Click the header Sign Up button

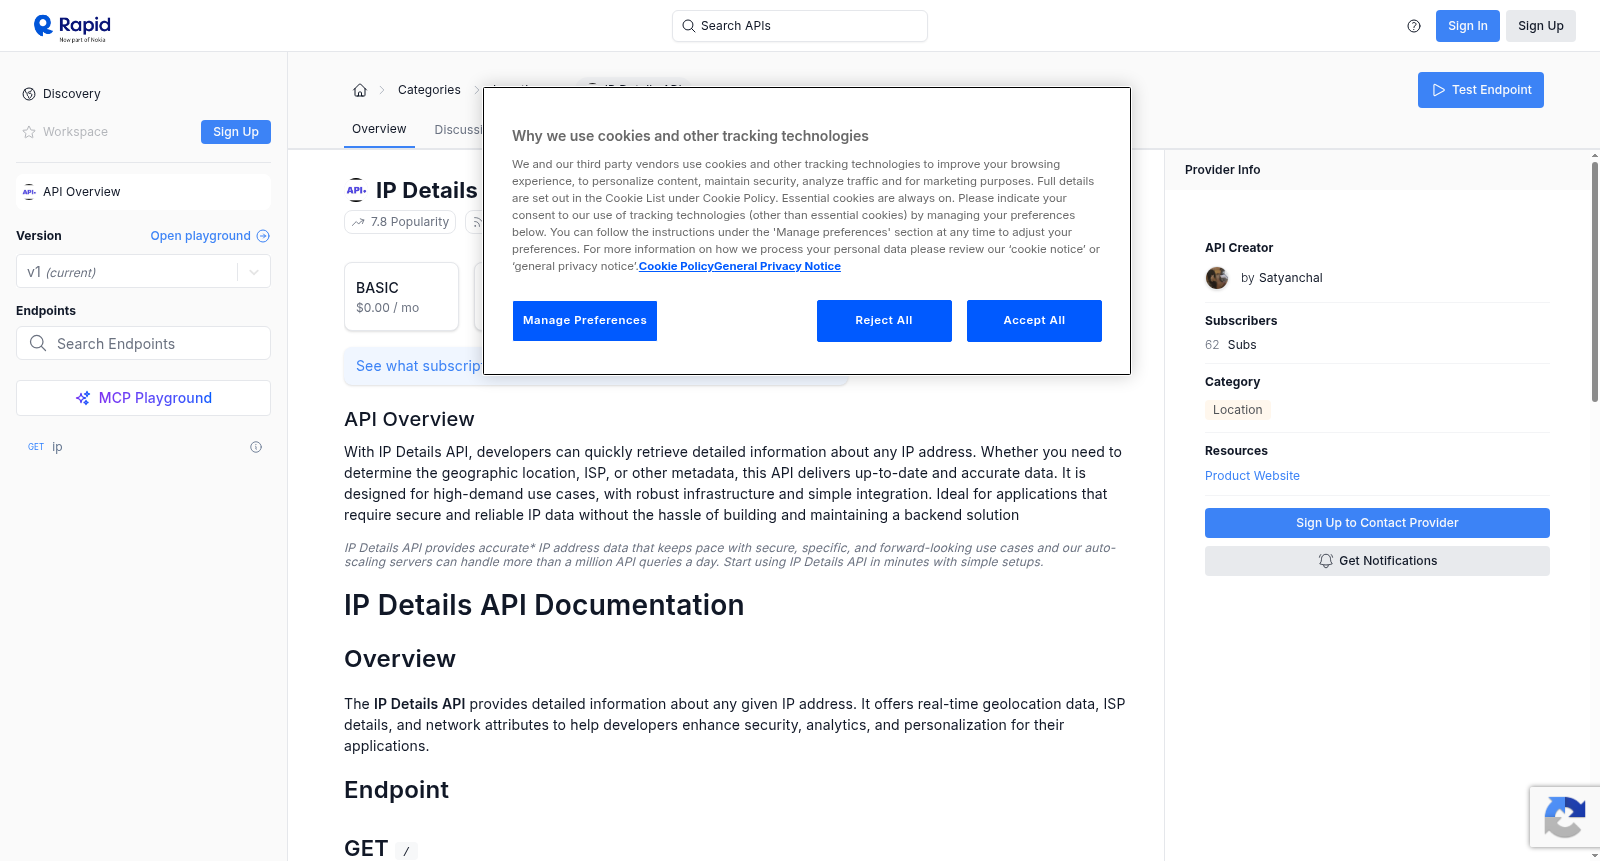tap(1541, 26)
